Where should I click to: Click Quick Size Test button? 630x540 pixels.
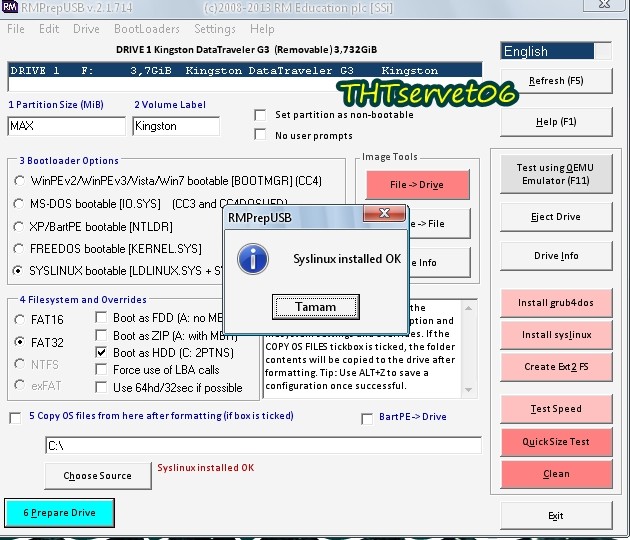pos(556,442)
